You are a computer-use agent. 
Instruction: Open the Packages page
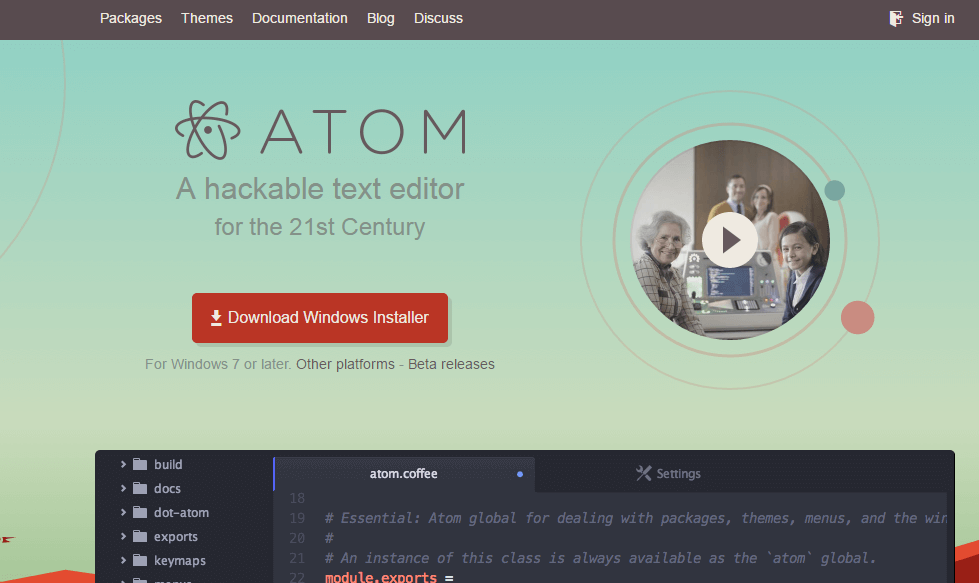click(x=130, y=19)
